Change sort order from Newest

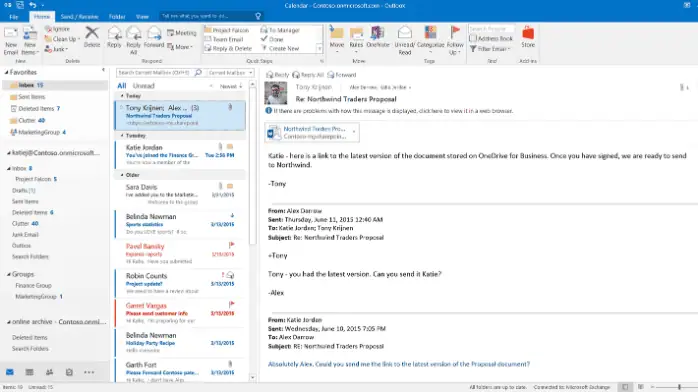point(231,86)
